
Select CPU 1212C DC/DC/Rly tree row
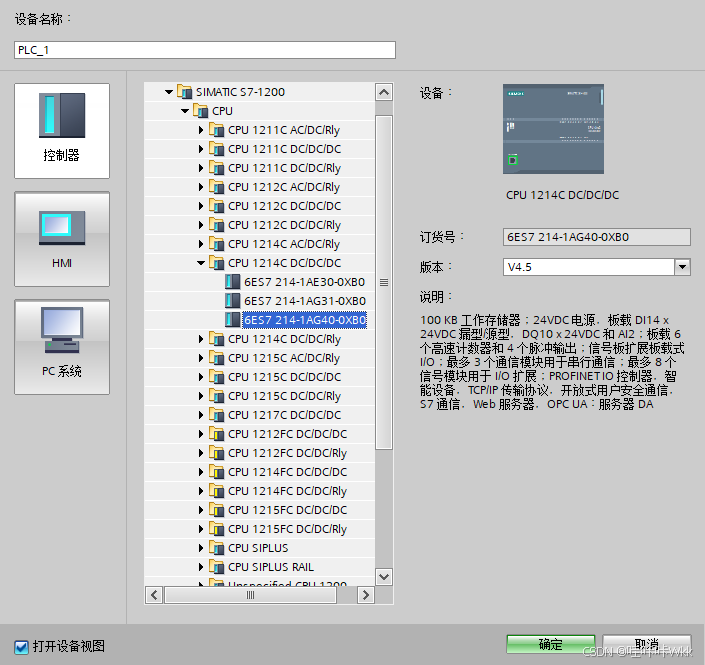pos(259,225)
